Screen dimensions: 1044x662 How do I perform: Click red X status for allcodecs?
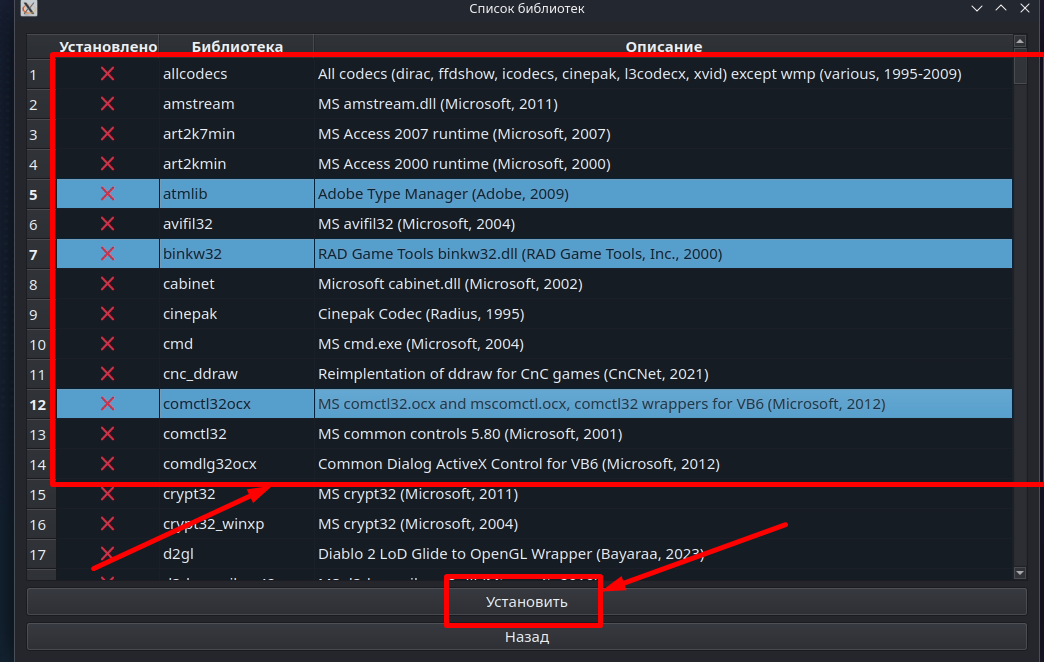click(x=107, y=74)
